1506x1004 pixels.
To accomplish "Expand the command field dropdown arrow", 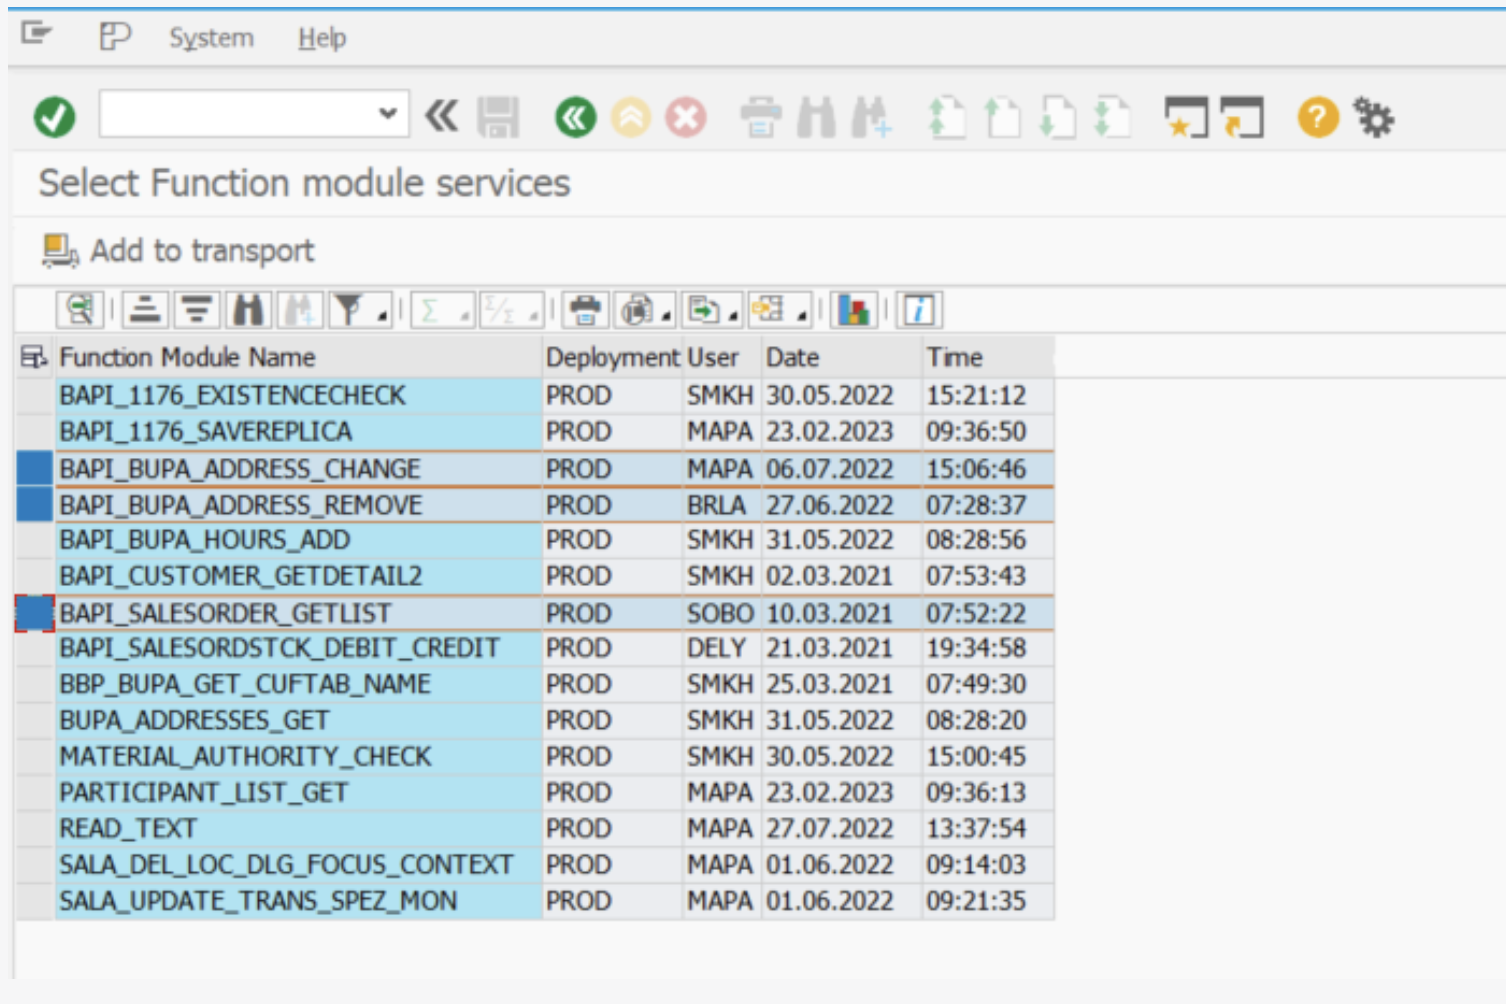I will coord(388,114).
